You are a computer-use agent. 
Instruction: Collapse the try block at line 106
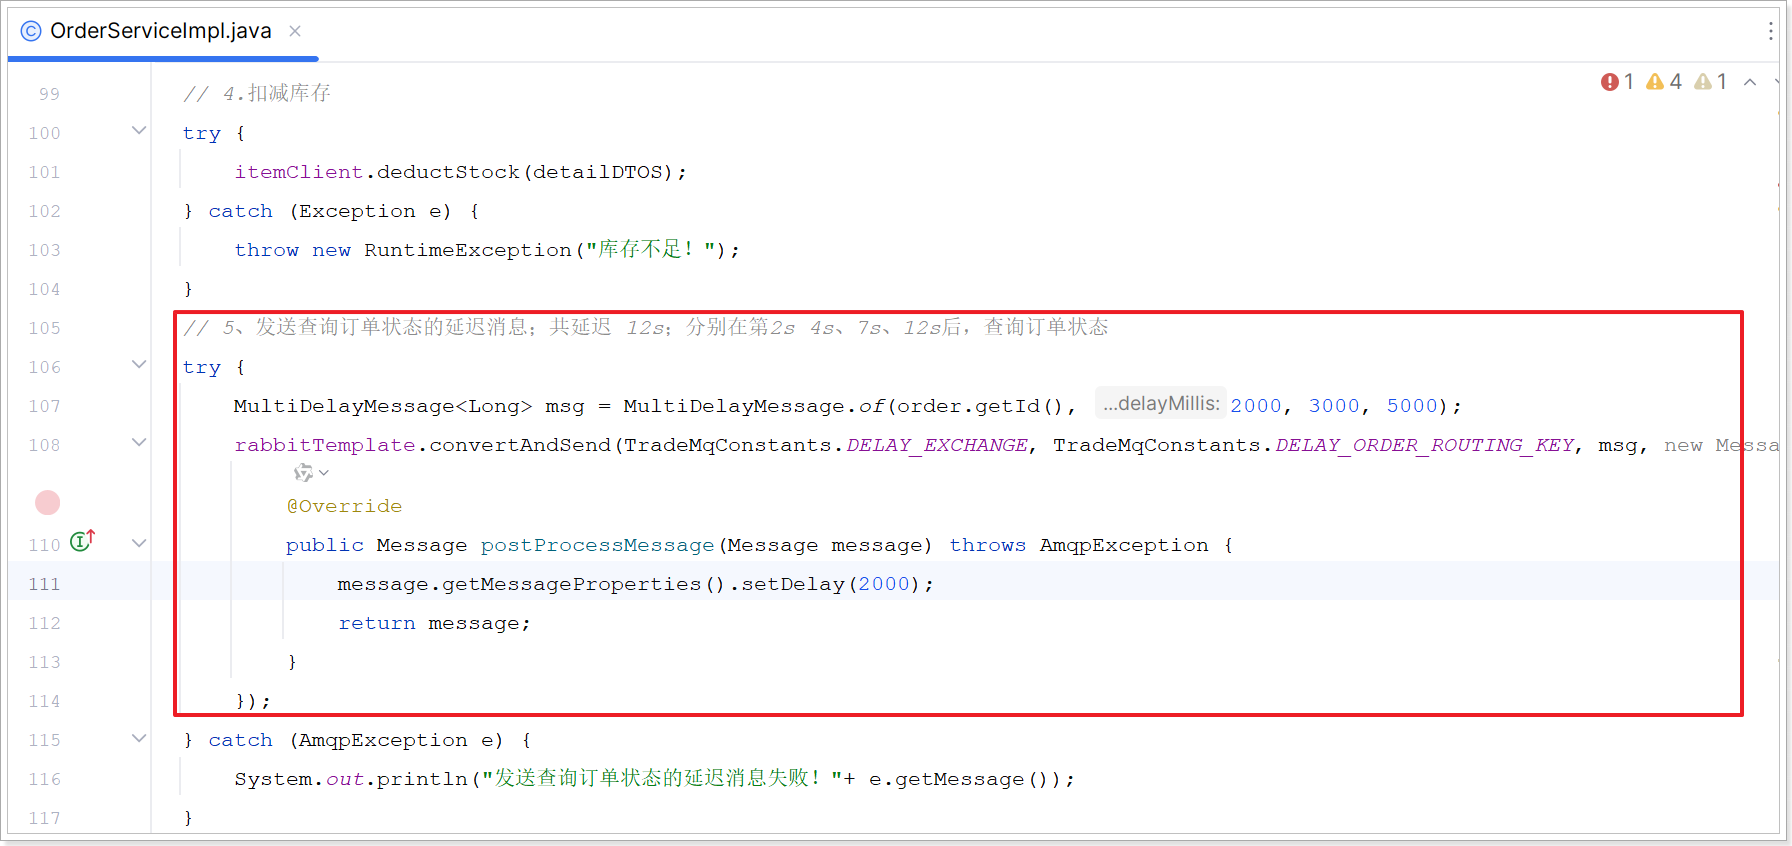139,365
